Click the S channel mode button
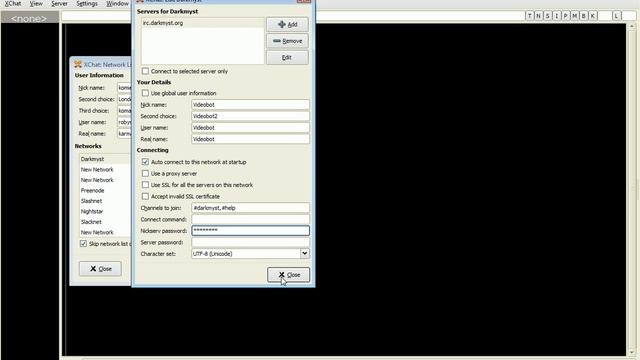640x360 pixels. pyautogui.click(x=547, y=16)
